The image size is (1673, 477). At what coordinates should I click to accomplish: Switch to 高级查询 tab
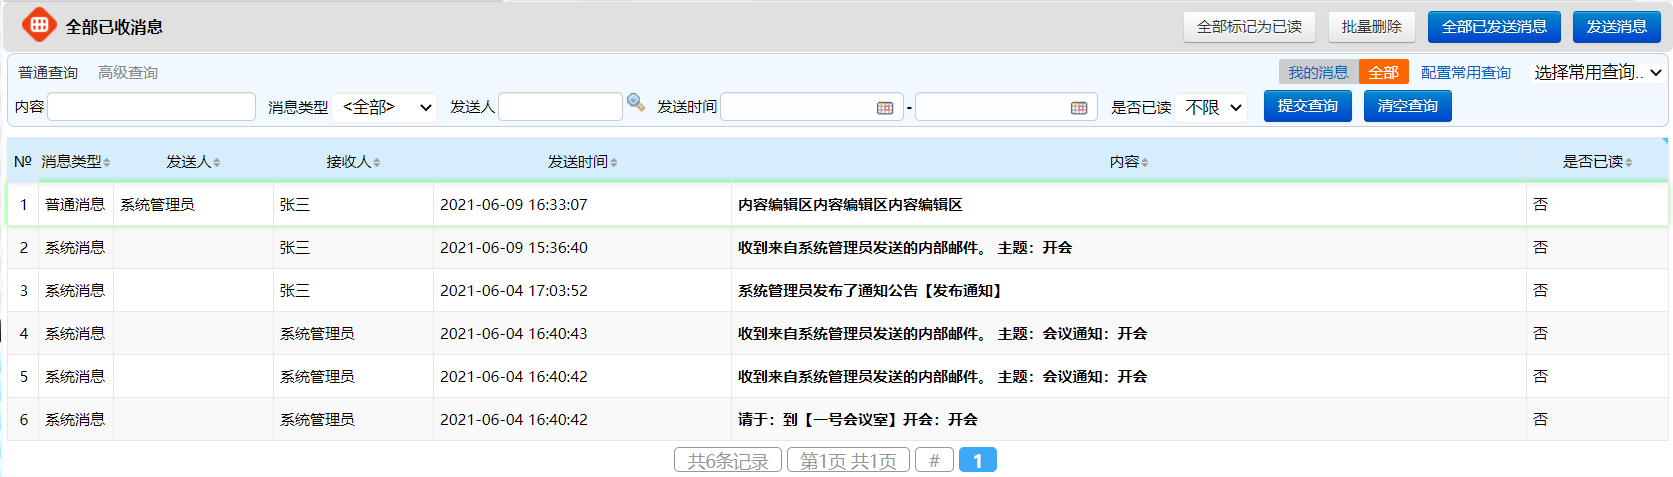click(128, 72)
